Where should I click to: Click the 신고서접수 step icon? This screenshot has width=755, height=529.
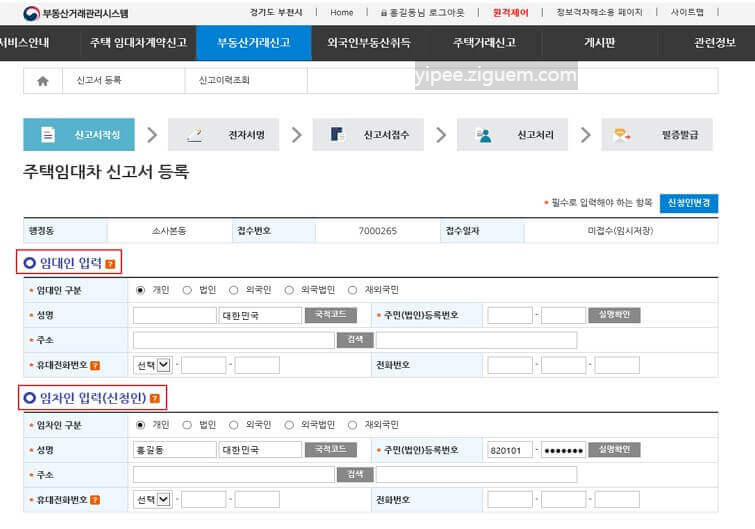pyautogui.click(x=337, y=134)
